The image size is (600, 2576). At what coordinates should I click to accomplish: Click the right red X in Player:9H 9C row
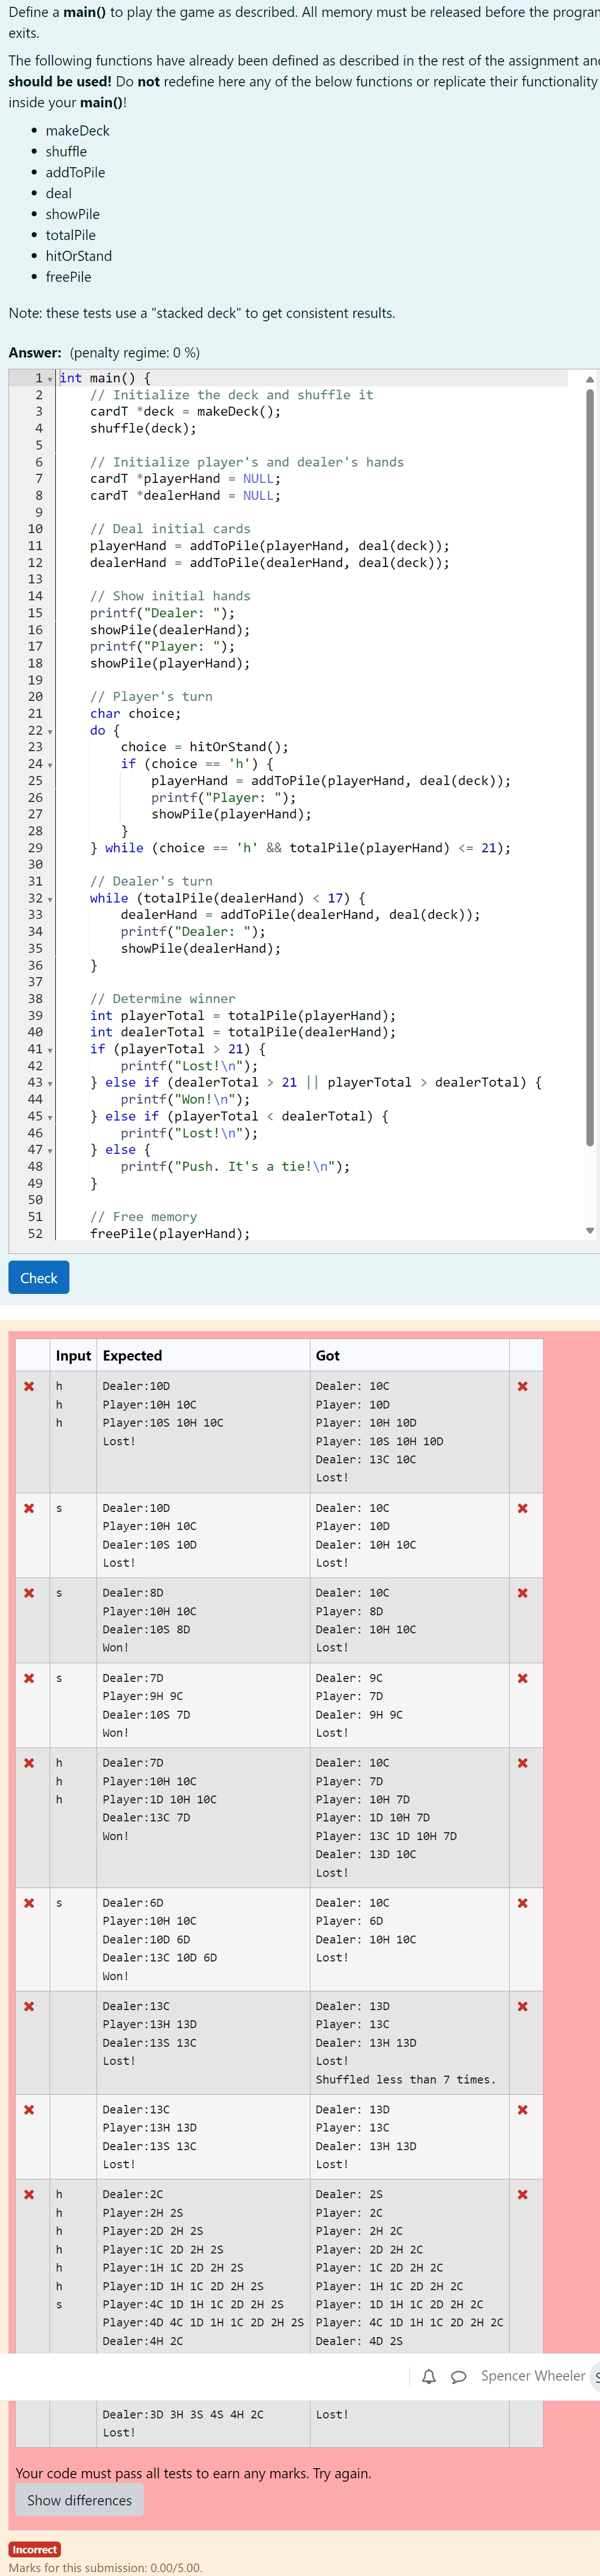click(x=522, y=1678)
